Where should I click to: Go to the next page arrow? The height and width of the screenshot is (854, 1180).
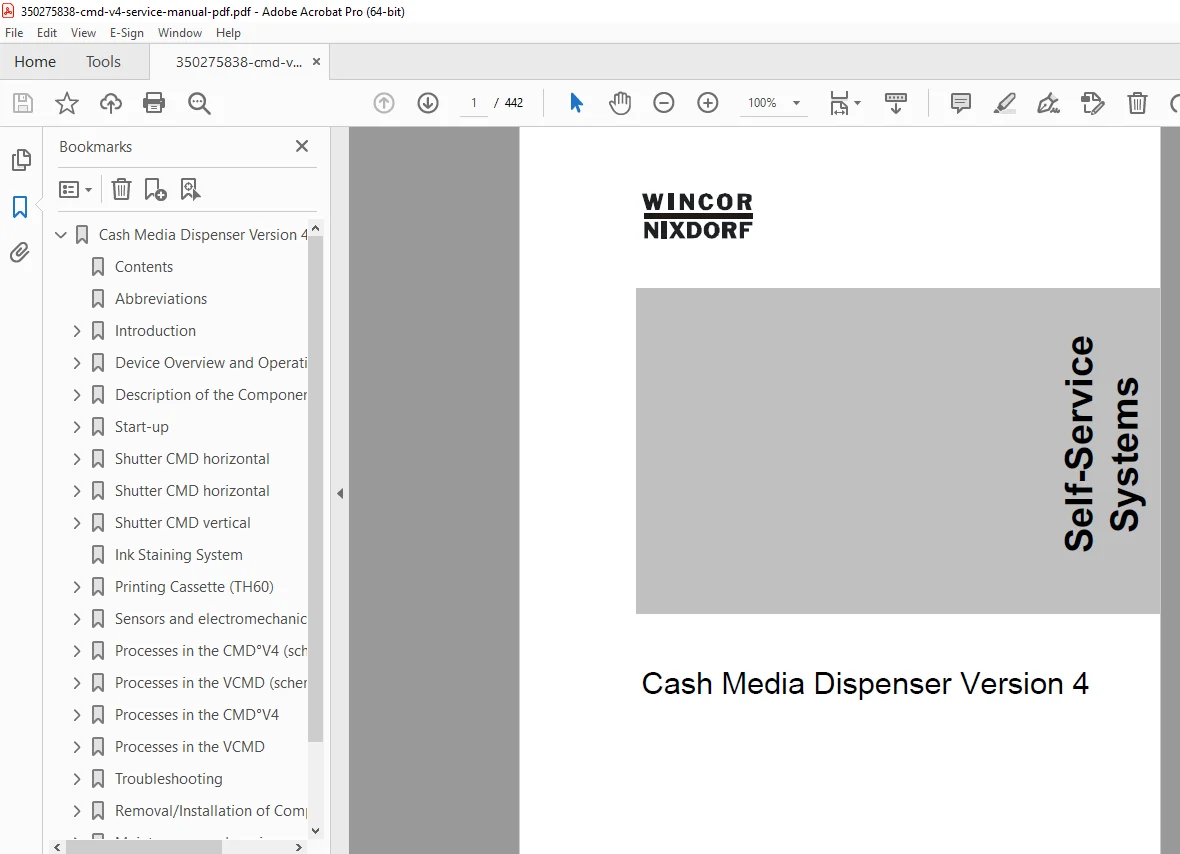427,103
